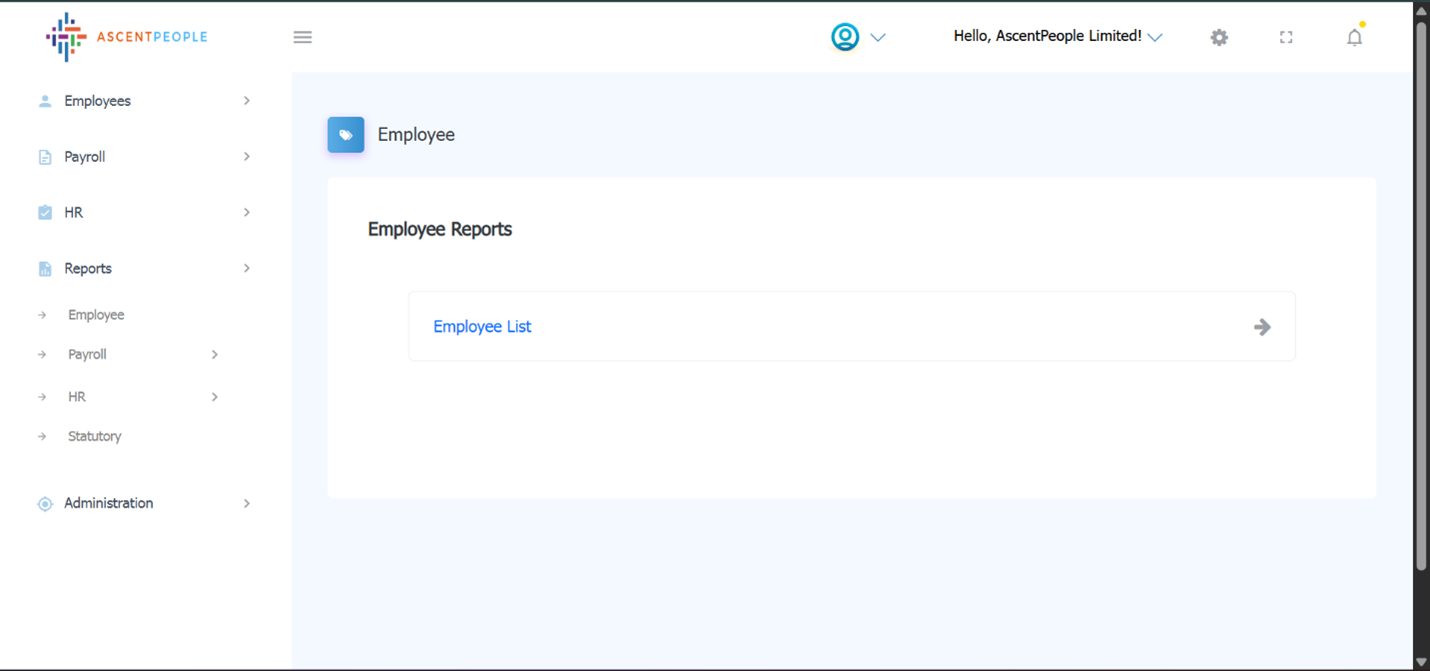Click the vertical page scrollbar
This screenshot has height=671, width=1430.
pos(1421,300)
